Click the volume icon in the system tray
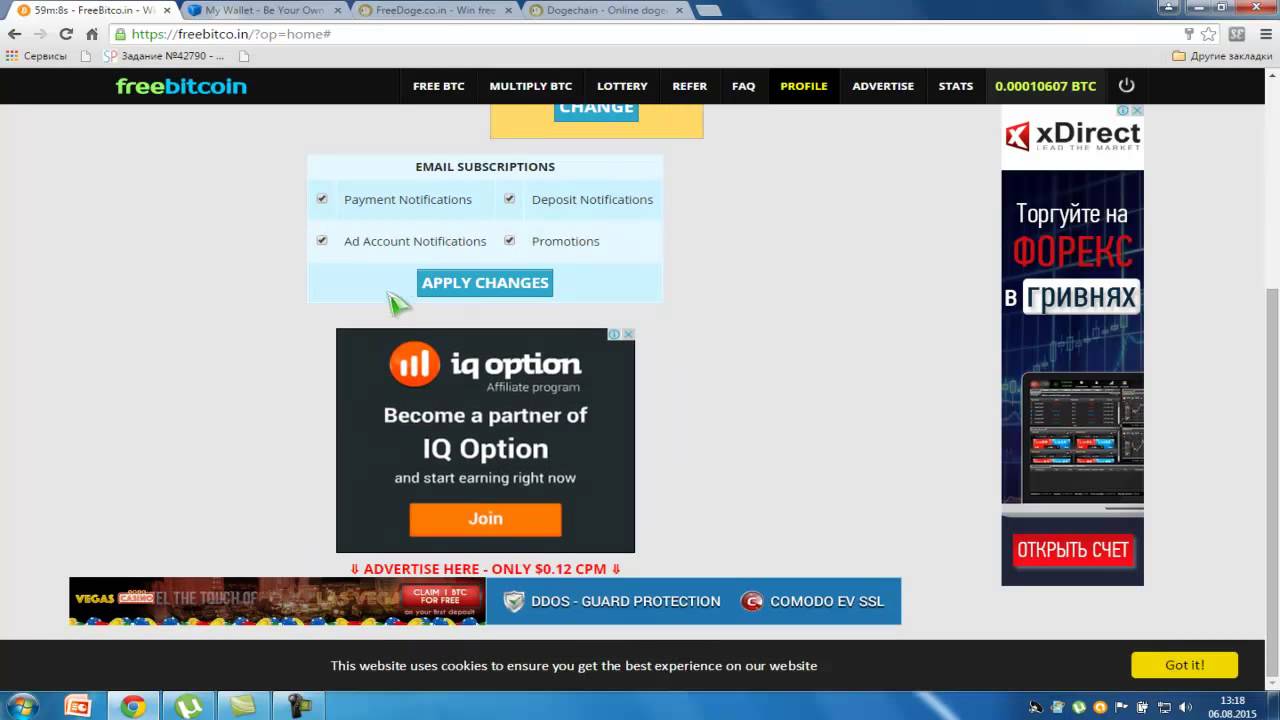 coord(1186,707)
